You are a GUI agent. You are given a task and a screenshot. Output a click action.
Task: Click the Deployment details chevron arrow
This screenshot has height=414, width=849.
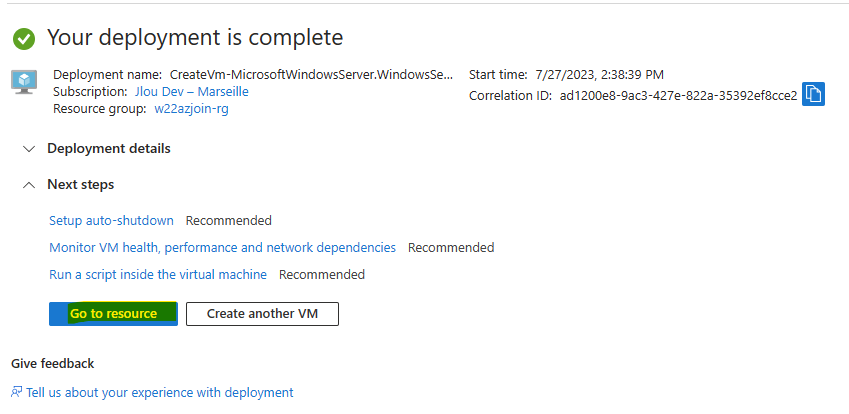pos(29,149)
